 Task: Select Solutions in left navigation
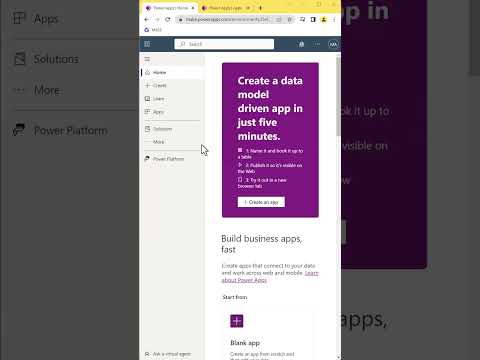click(x=172, y=129)
